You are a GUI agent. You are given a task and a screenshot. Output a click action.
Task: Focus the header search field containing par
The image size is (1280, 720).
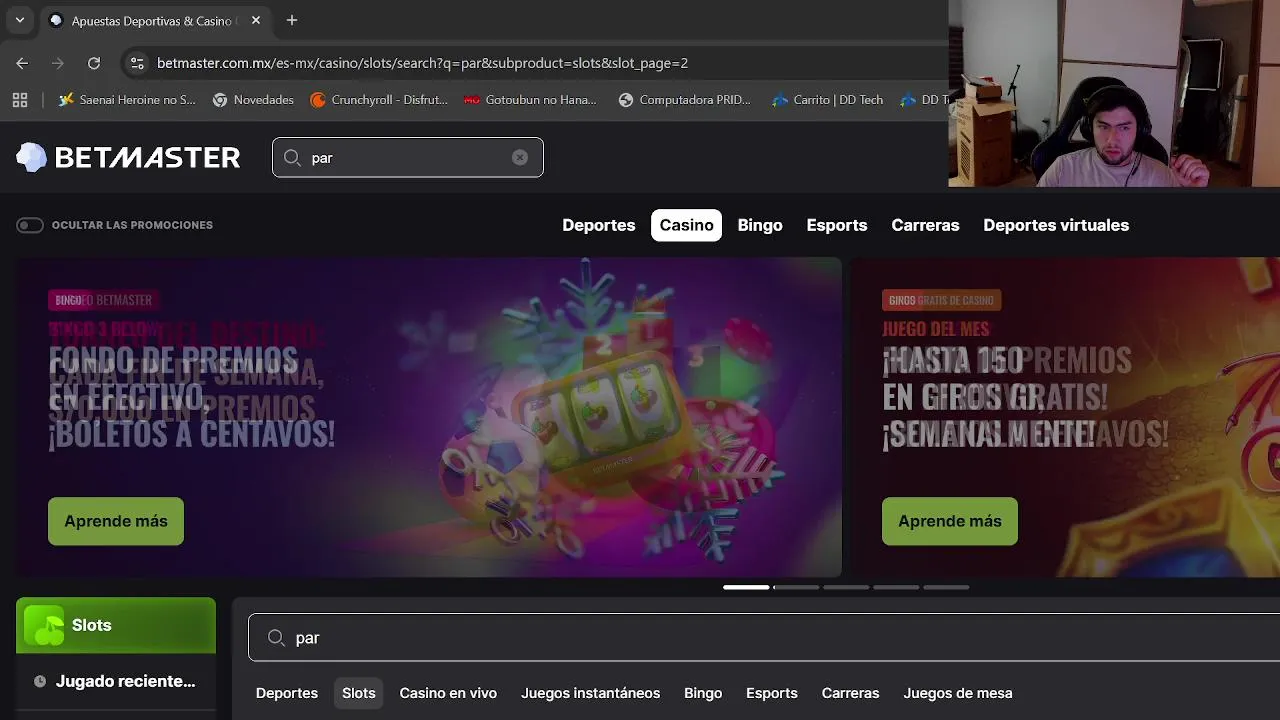(408, 158)
